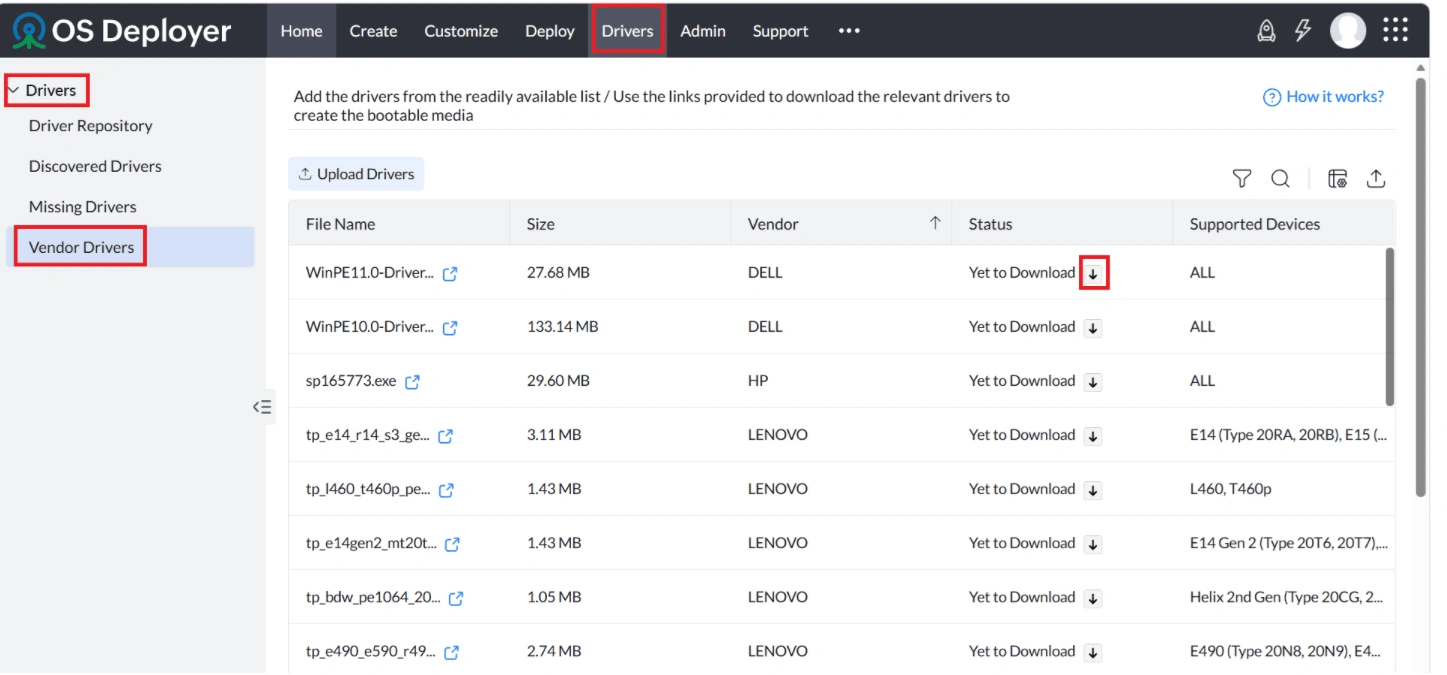
Task: Open the Create tab
Action: click(373, 31)
